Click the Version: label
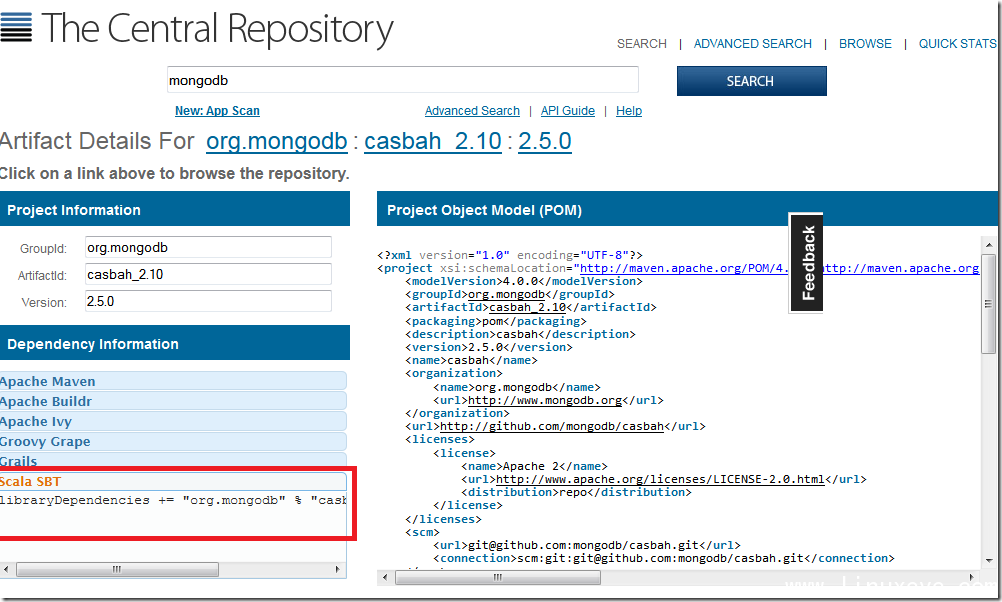 coord(44,302)
